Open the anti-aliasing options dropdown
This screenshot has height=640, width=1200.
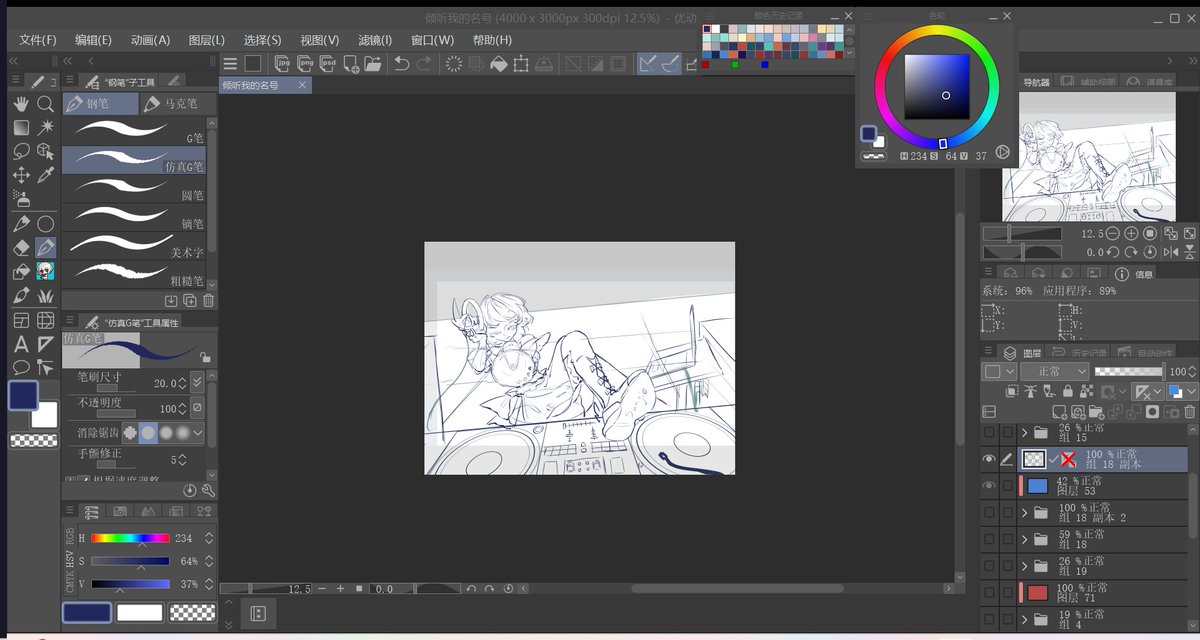198,433
